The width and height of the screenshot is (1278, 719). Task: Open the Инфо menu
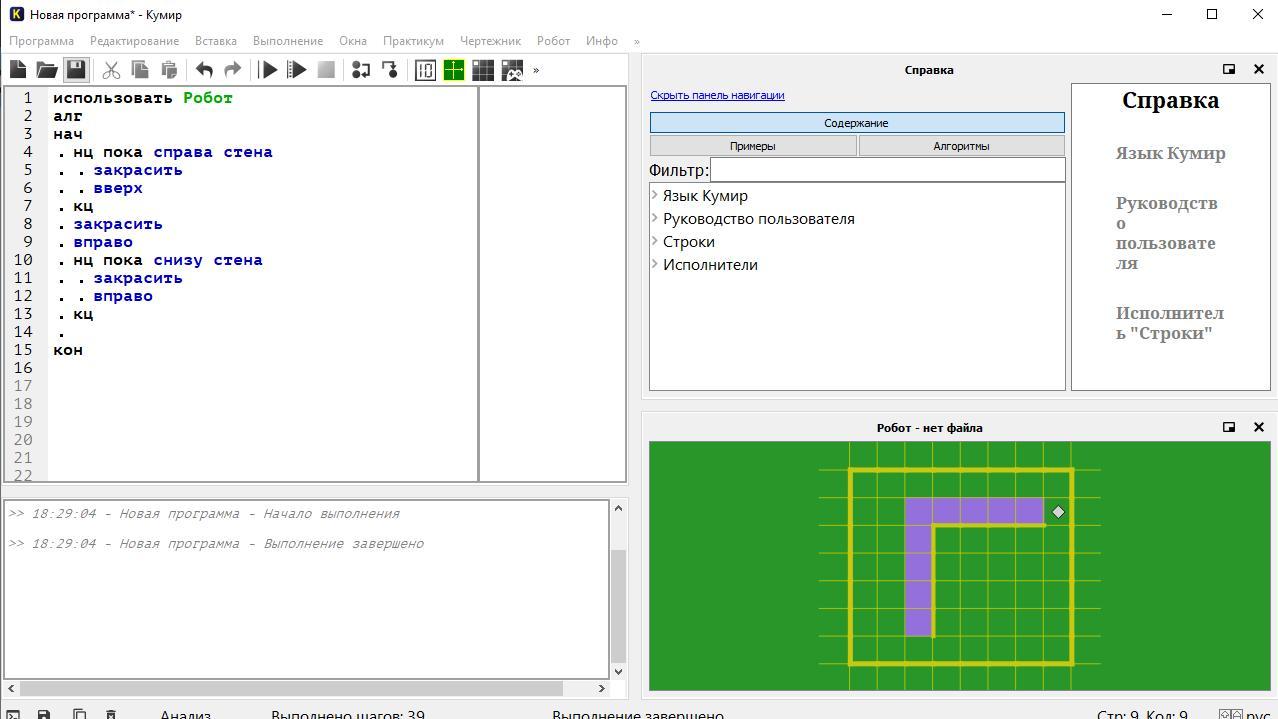pyautogui.click(x=602, y=41)
